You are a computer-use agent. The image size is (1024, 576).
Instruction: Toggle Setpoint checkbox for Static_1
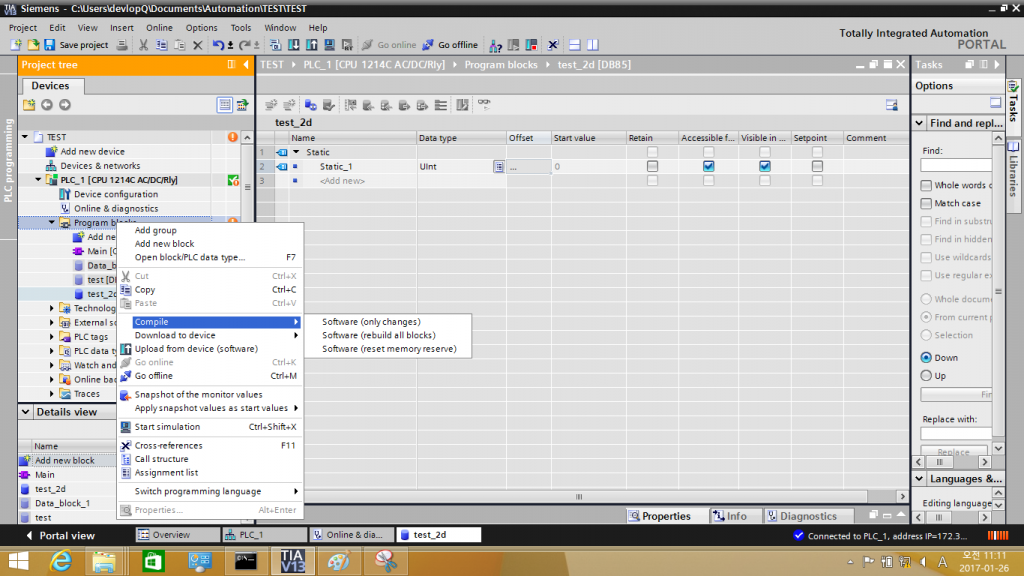pyautogui.click(x=817, y=167)
